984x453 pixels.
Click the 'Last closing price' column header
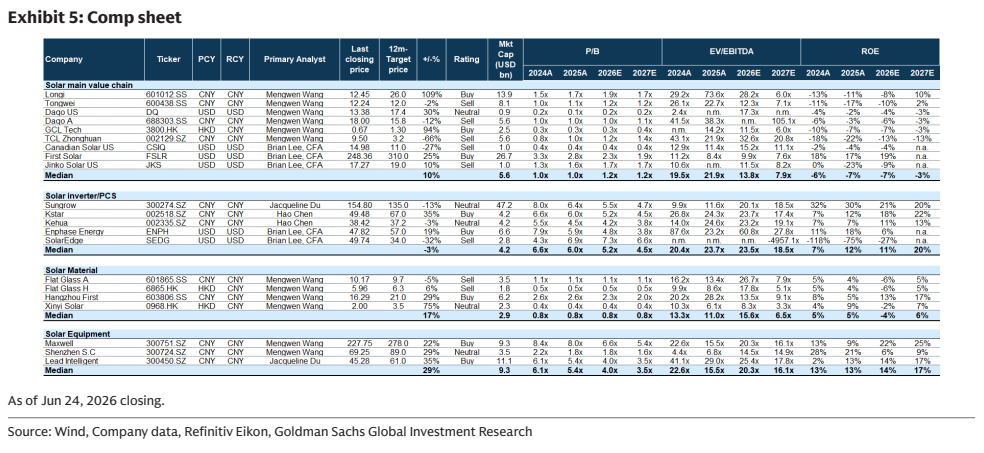coord(360,59)
